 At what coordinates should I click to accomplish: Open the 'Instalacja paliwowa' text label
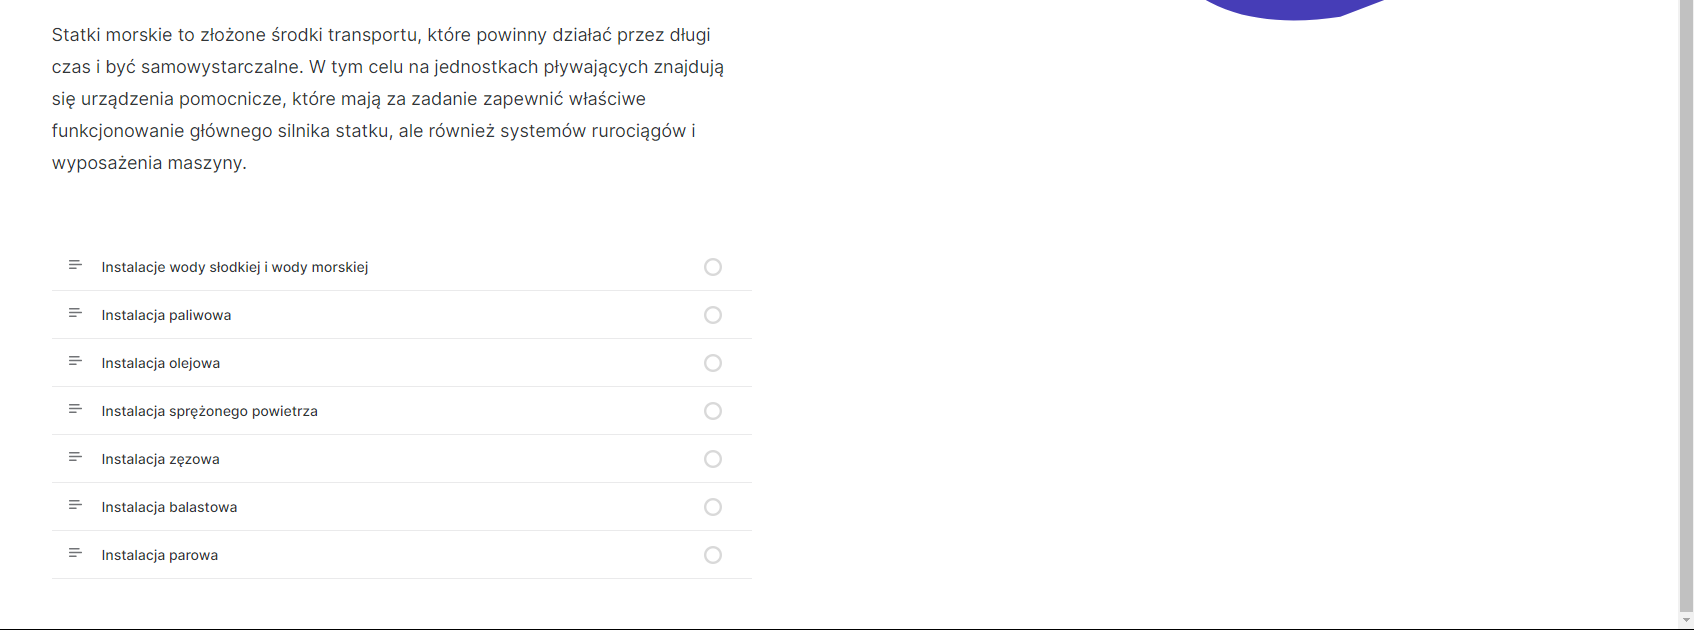pyautogui.click(x=166, y=315)
